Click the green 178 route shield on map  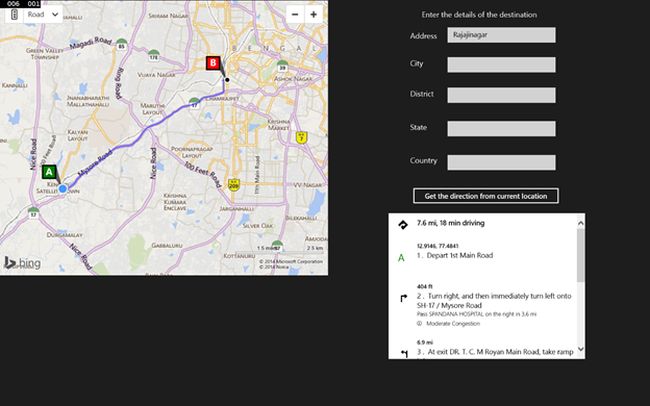[154, 55]
